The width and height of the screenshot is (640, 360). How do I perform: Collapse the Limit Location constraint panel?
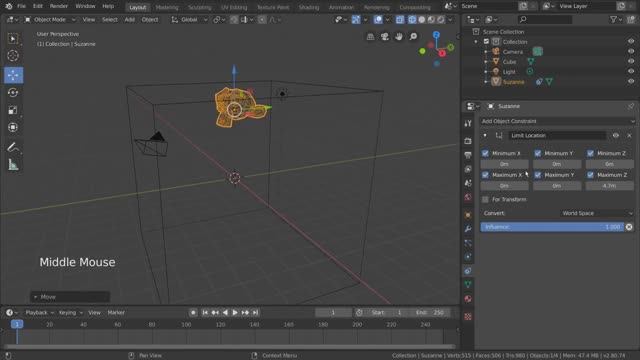485,135
